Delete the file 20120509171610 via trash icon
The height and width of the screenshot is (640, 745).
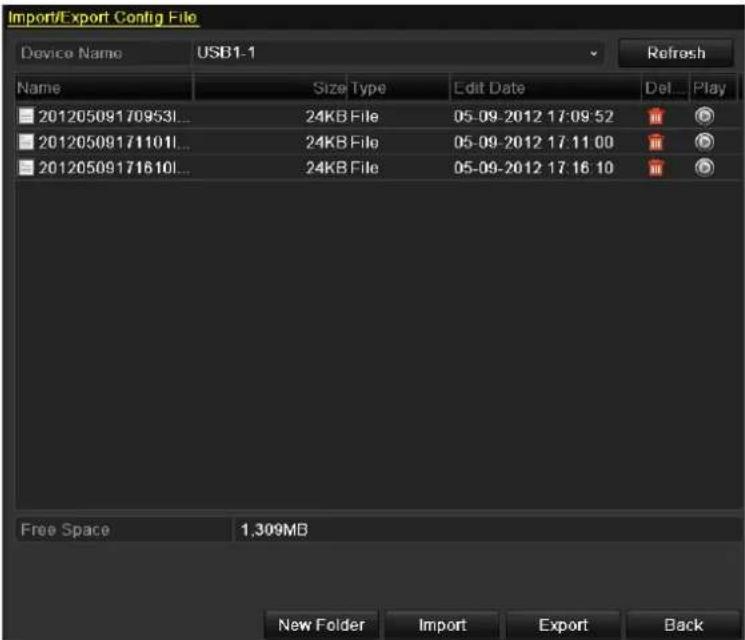[x=656, y=168]
